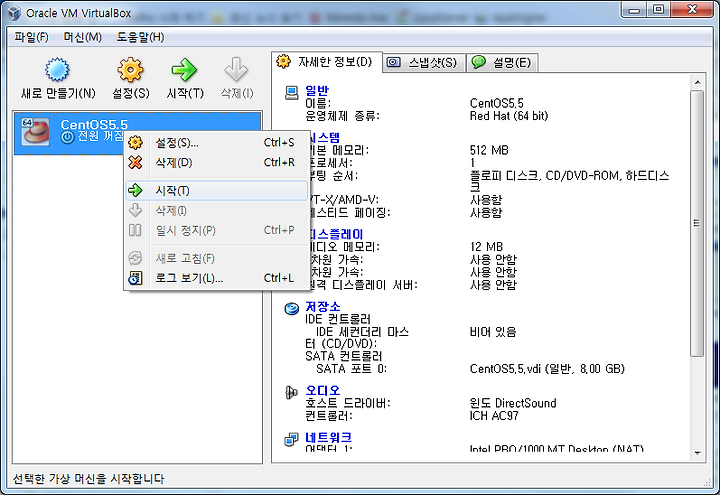Open the 디스플레이 section link
The width and height of the screenshot is (720, 495).
pyautogui.click(x=337, y=234)
